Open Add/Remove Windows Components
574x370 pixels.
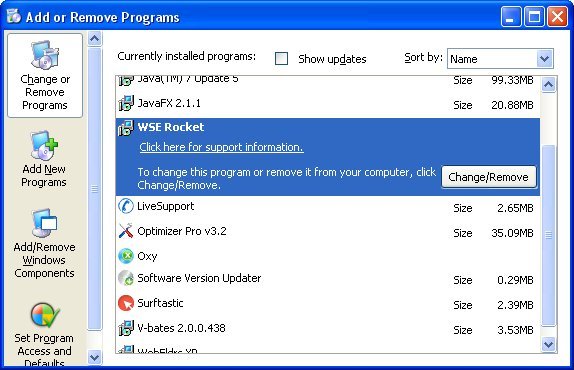(x=44, y=243)
